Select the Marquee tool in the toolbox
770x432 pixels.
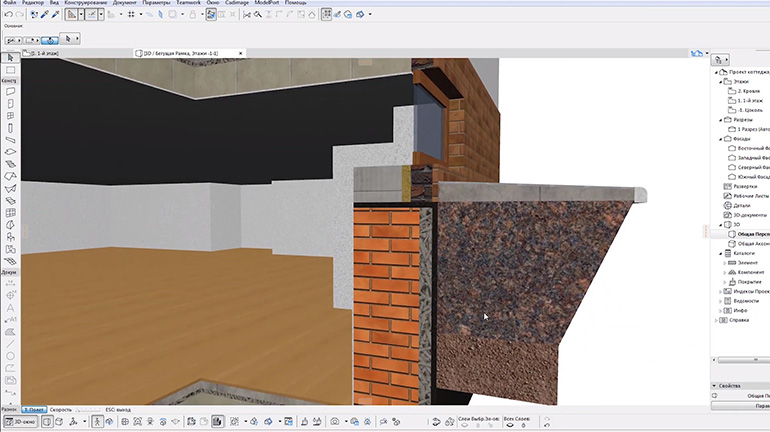click(10, 70)
